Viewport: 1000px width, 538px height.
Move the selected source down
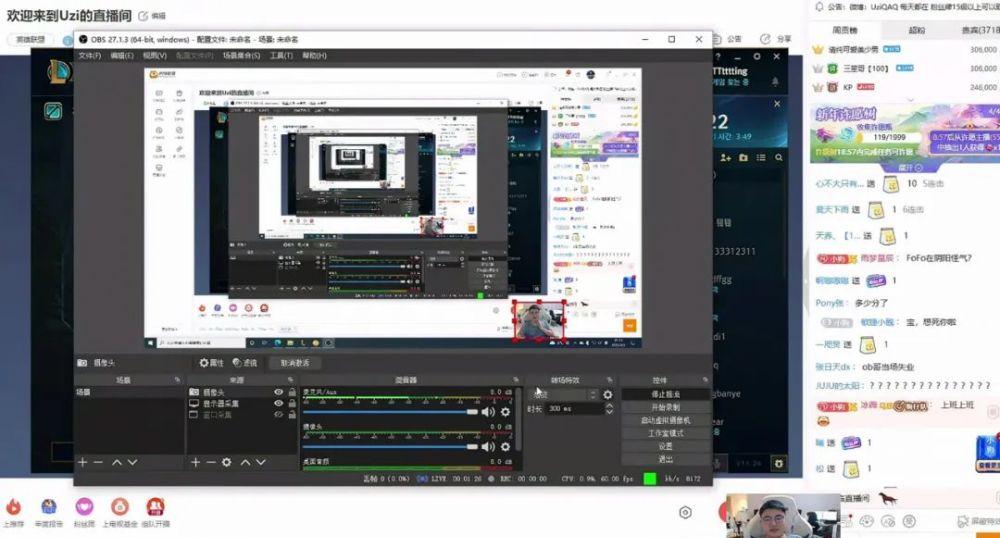coord(260,462)
